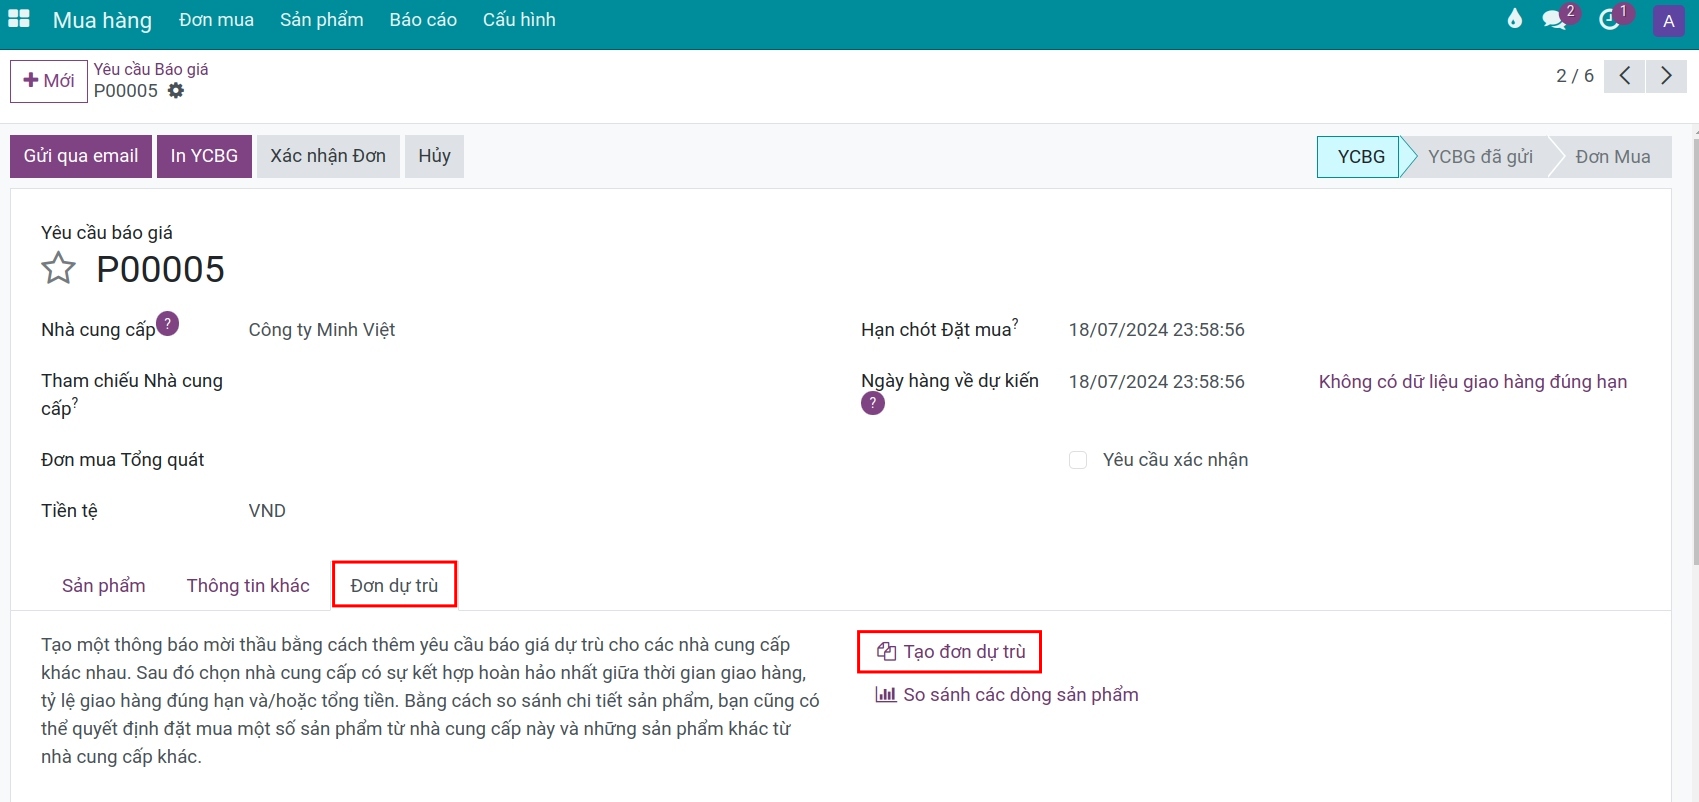Edit the Ngày hàng về dự kiến date

coord(1157,382)
